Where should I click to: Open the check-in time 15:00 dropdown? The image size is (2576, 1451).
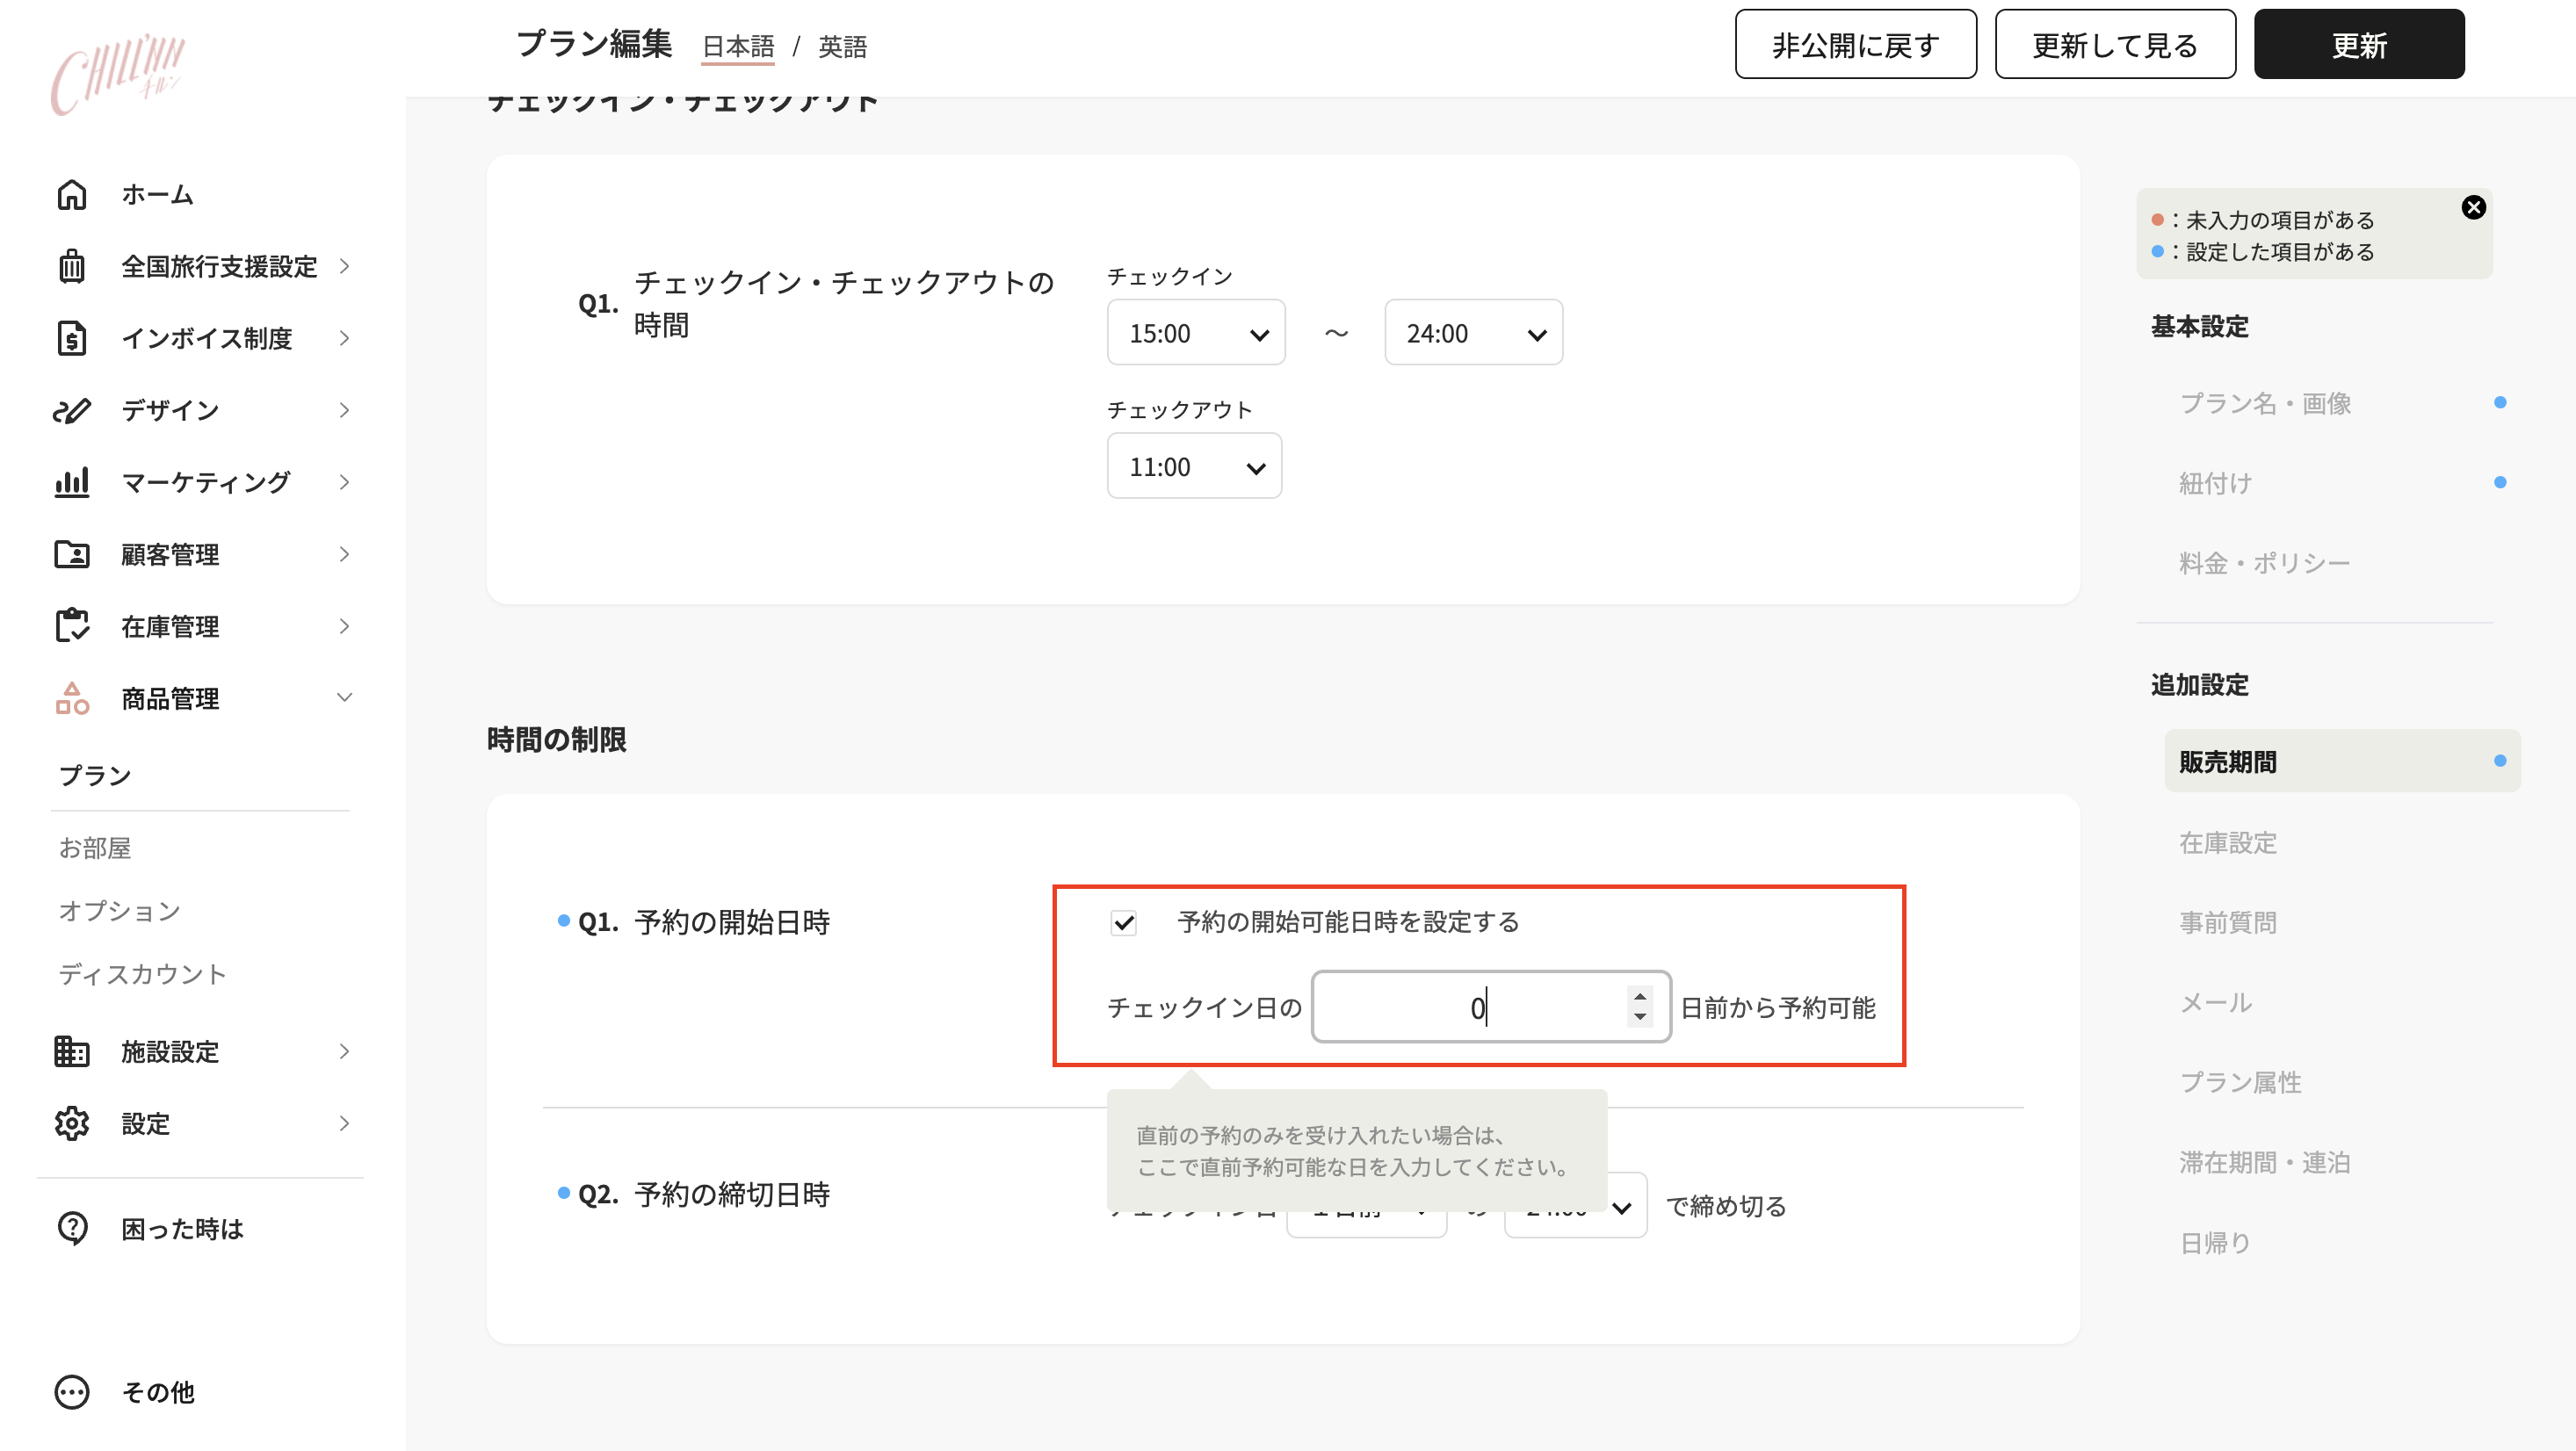coord(1196,332)
